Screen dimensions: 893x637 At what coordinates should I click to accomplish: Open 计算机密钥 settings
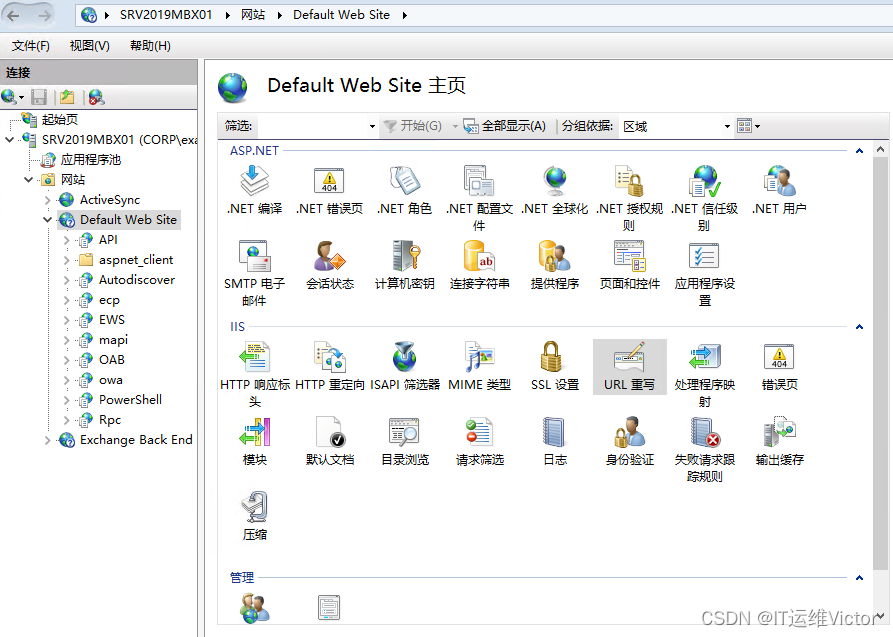(x=404, y=265)
